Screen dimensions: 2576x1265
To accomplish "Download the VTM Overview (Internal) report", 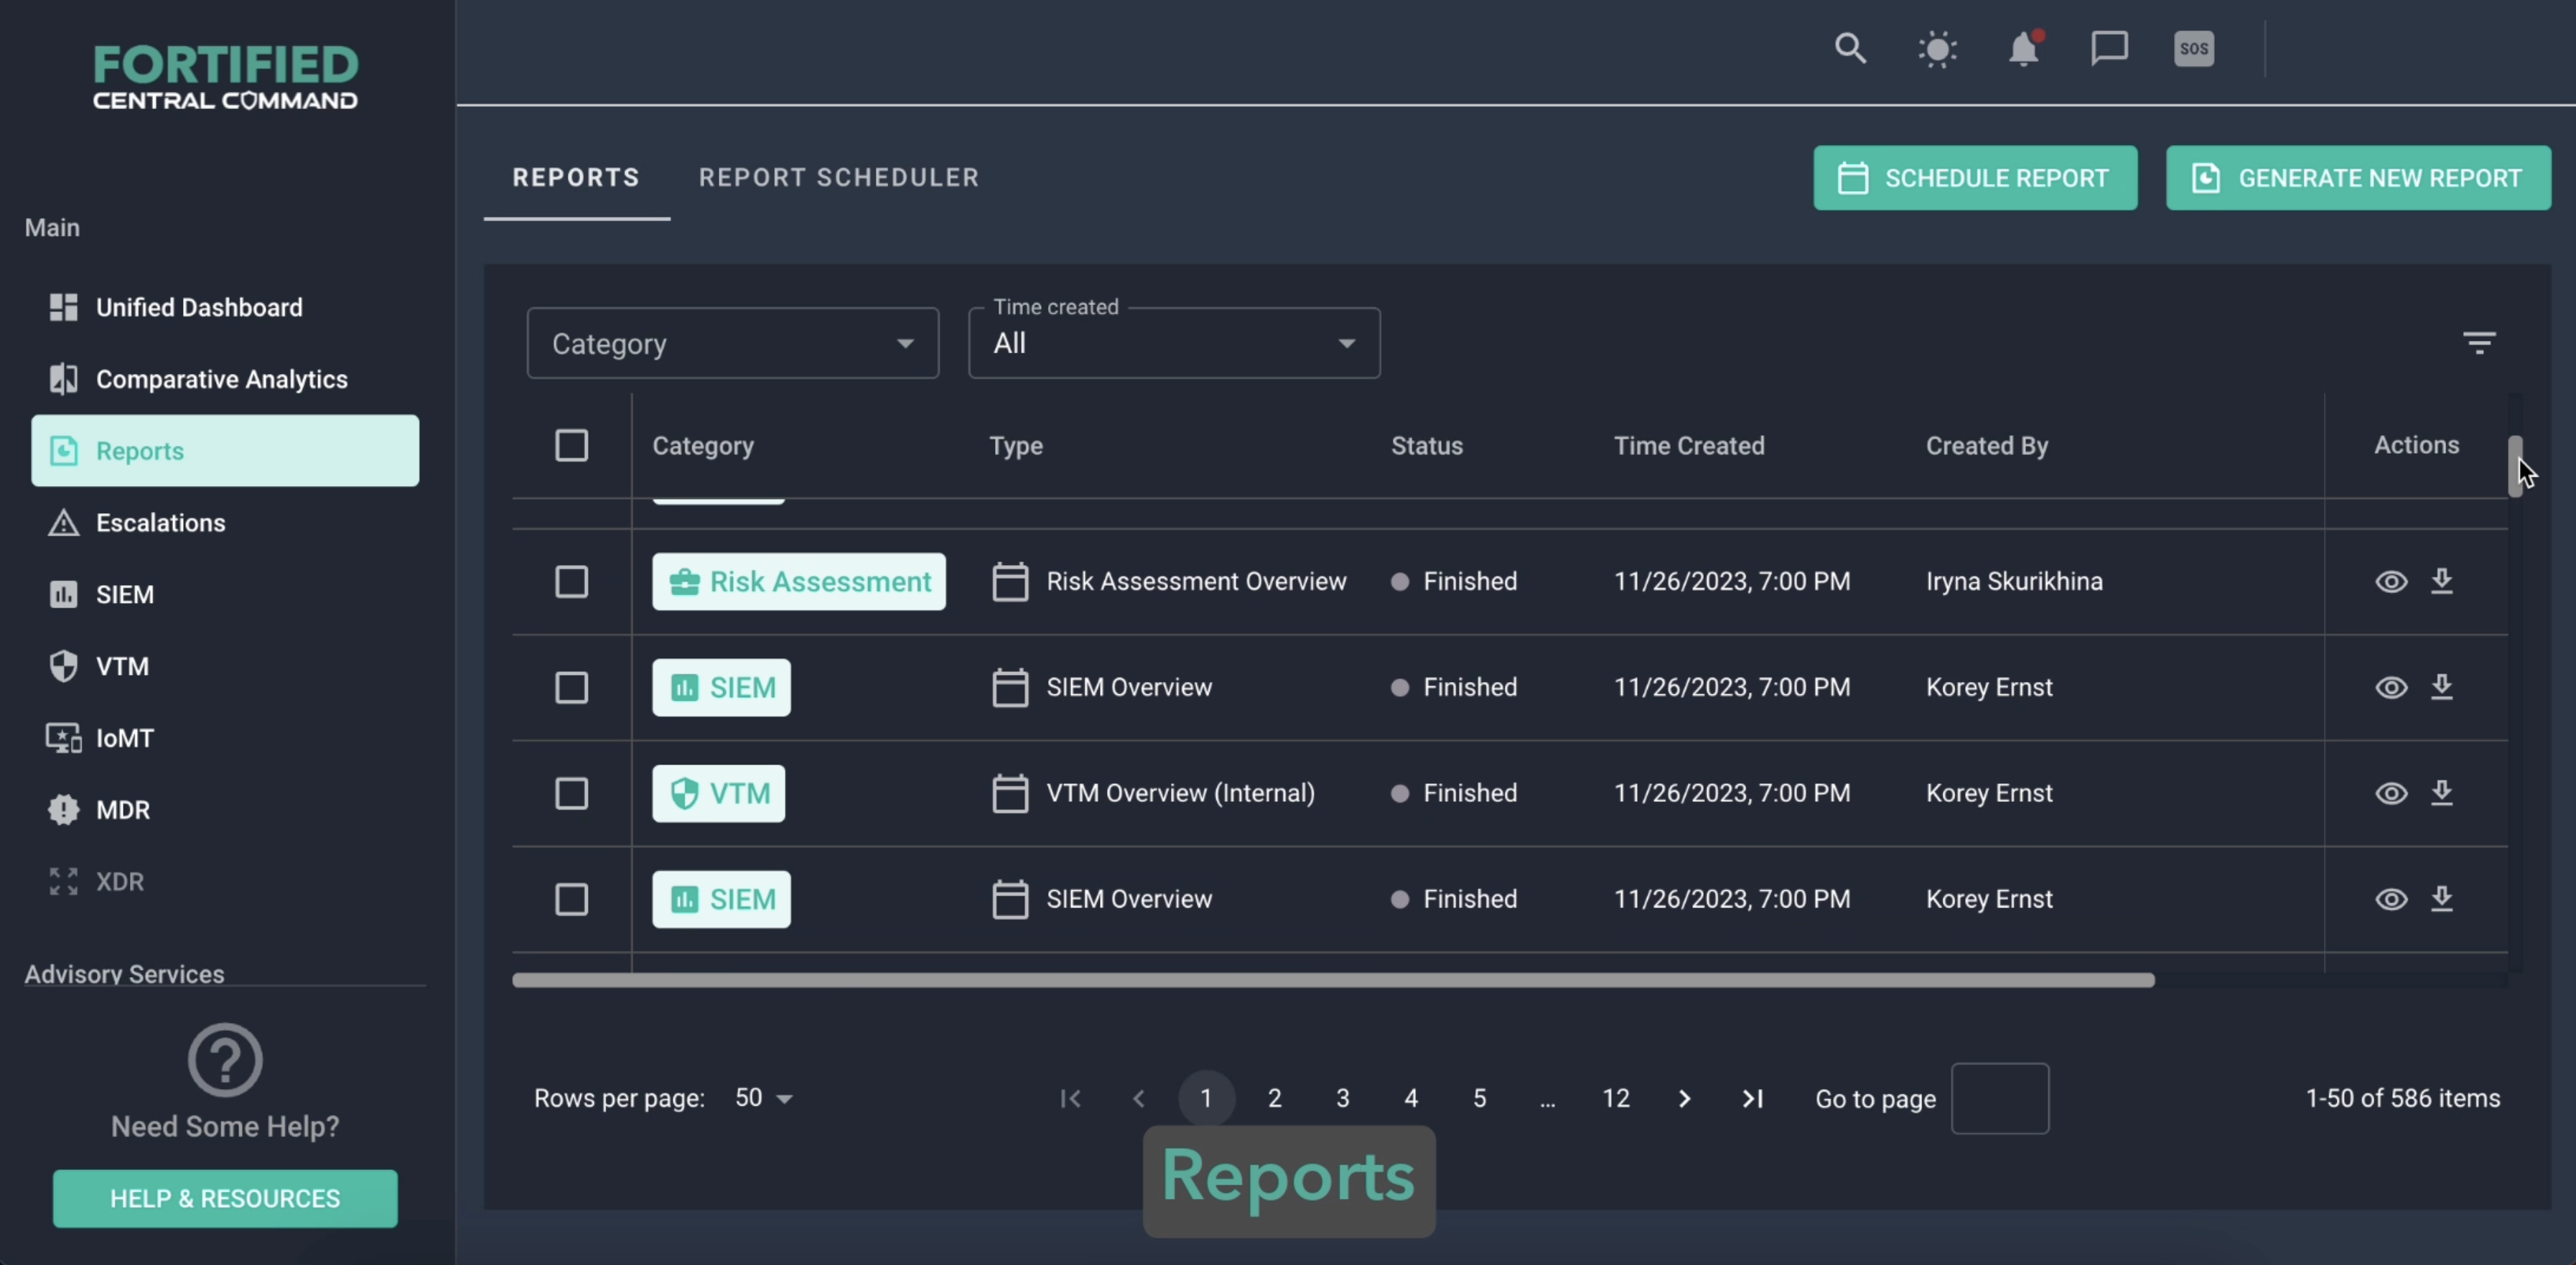I will (2442, 793).
